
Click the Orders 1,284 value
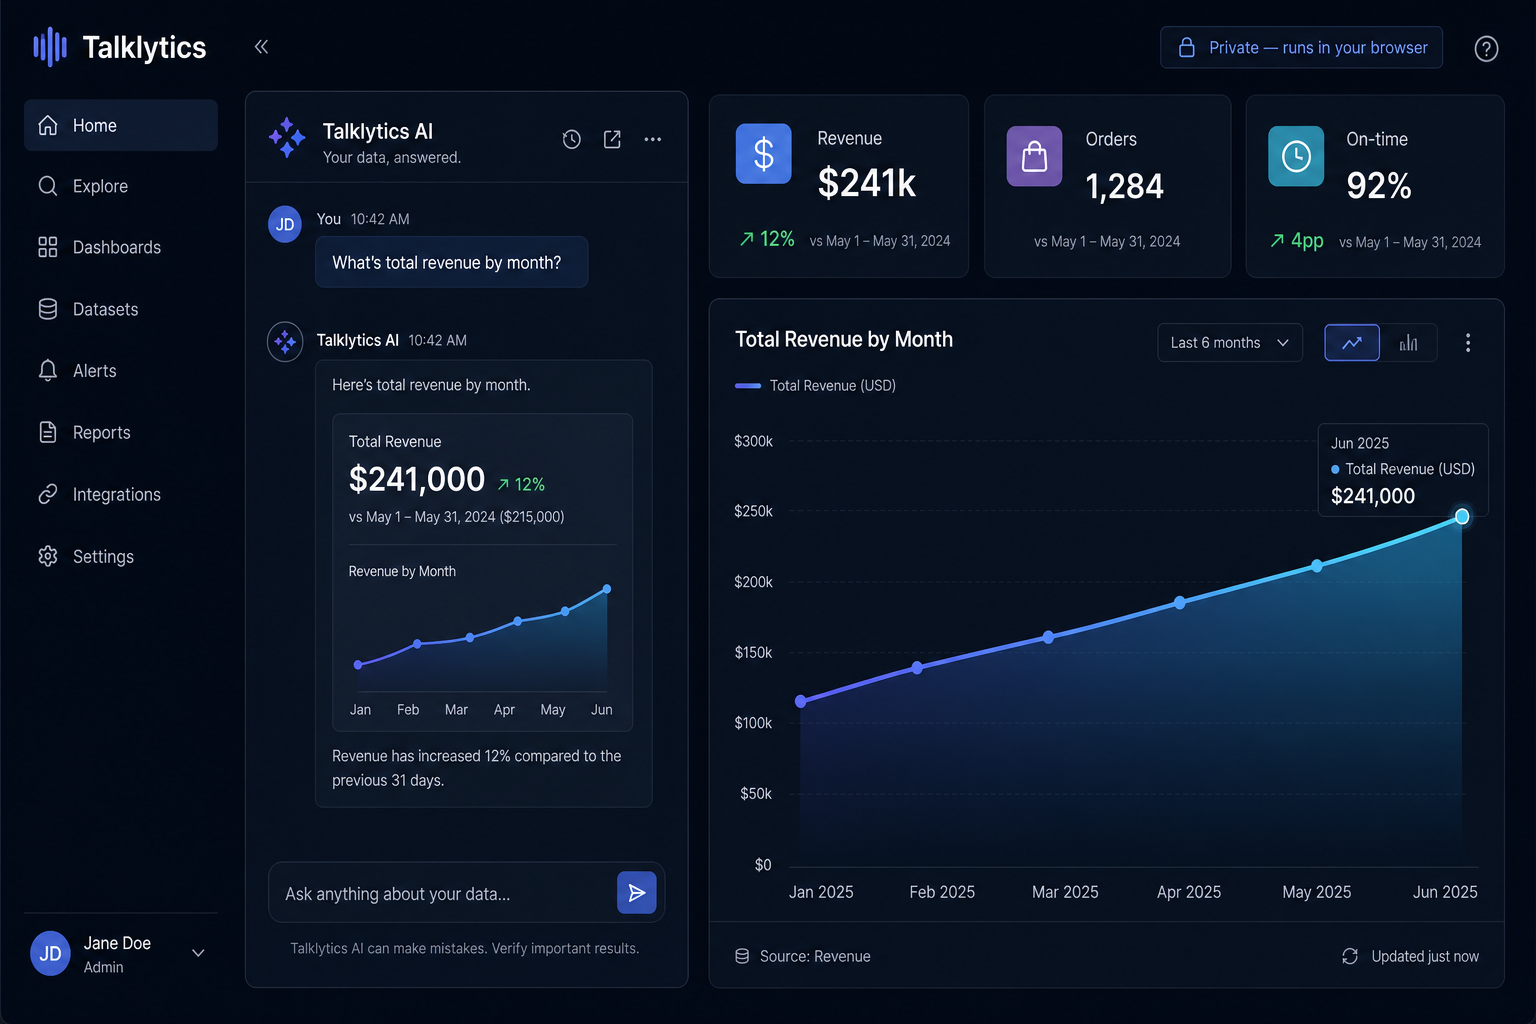point(1125,186)
